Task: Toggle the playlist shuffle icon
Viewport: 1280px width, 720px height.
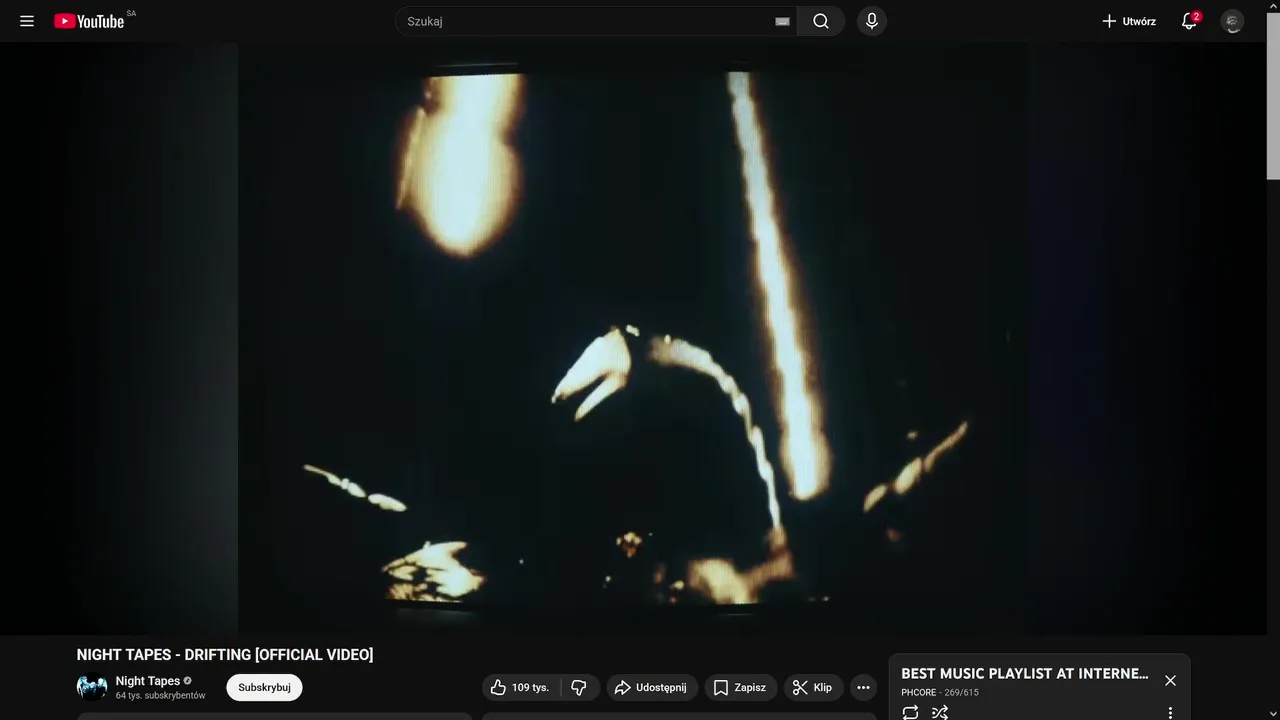Action: 940,712
